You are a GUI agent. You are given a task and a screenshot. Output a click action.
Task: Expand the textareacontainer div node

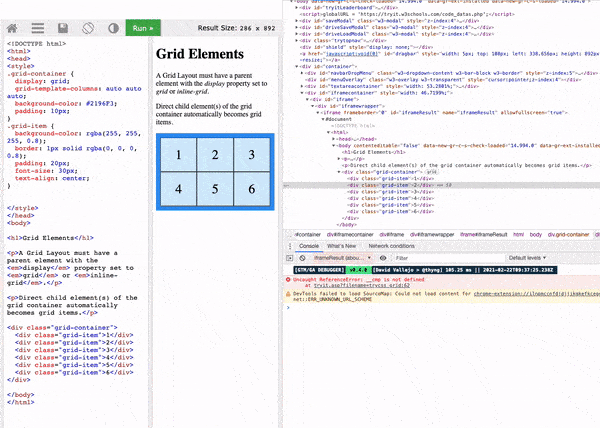pos(302,86)
